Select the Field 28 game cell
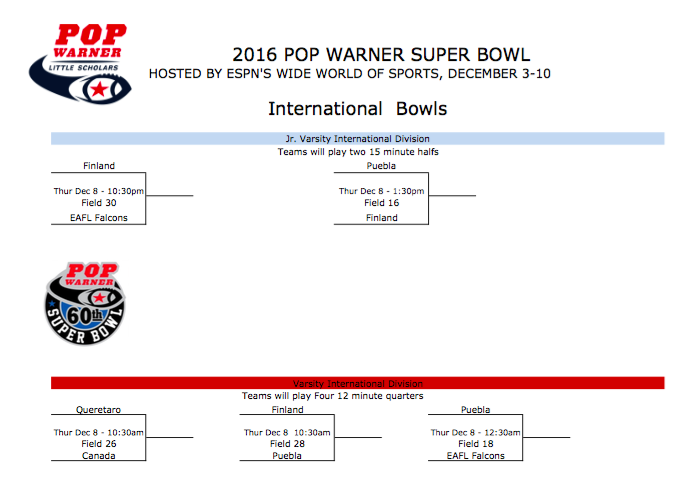Viewport: 691px width, 504px height. click(x=287, y=444)
